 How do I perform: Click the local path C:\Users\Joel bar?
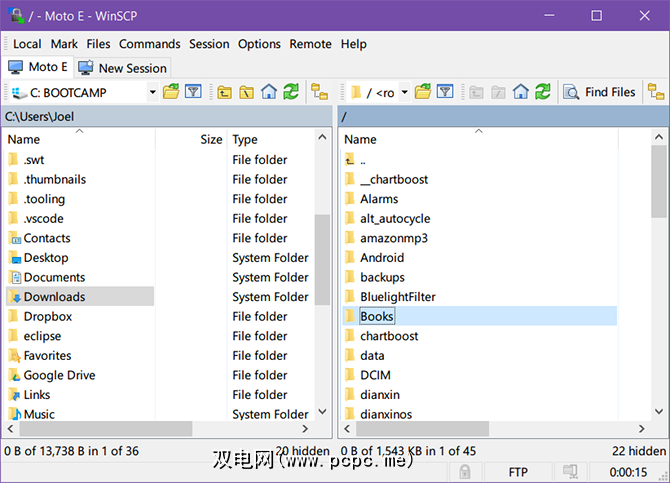coord(167,116)
